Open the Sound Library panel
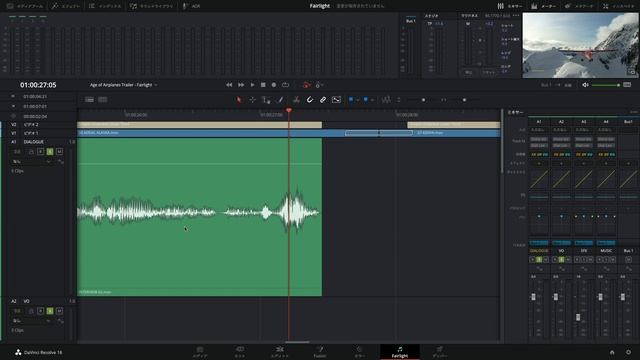The image size is (640, 360). (151, 6)
